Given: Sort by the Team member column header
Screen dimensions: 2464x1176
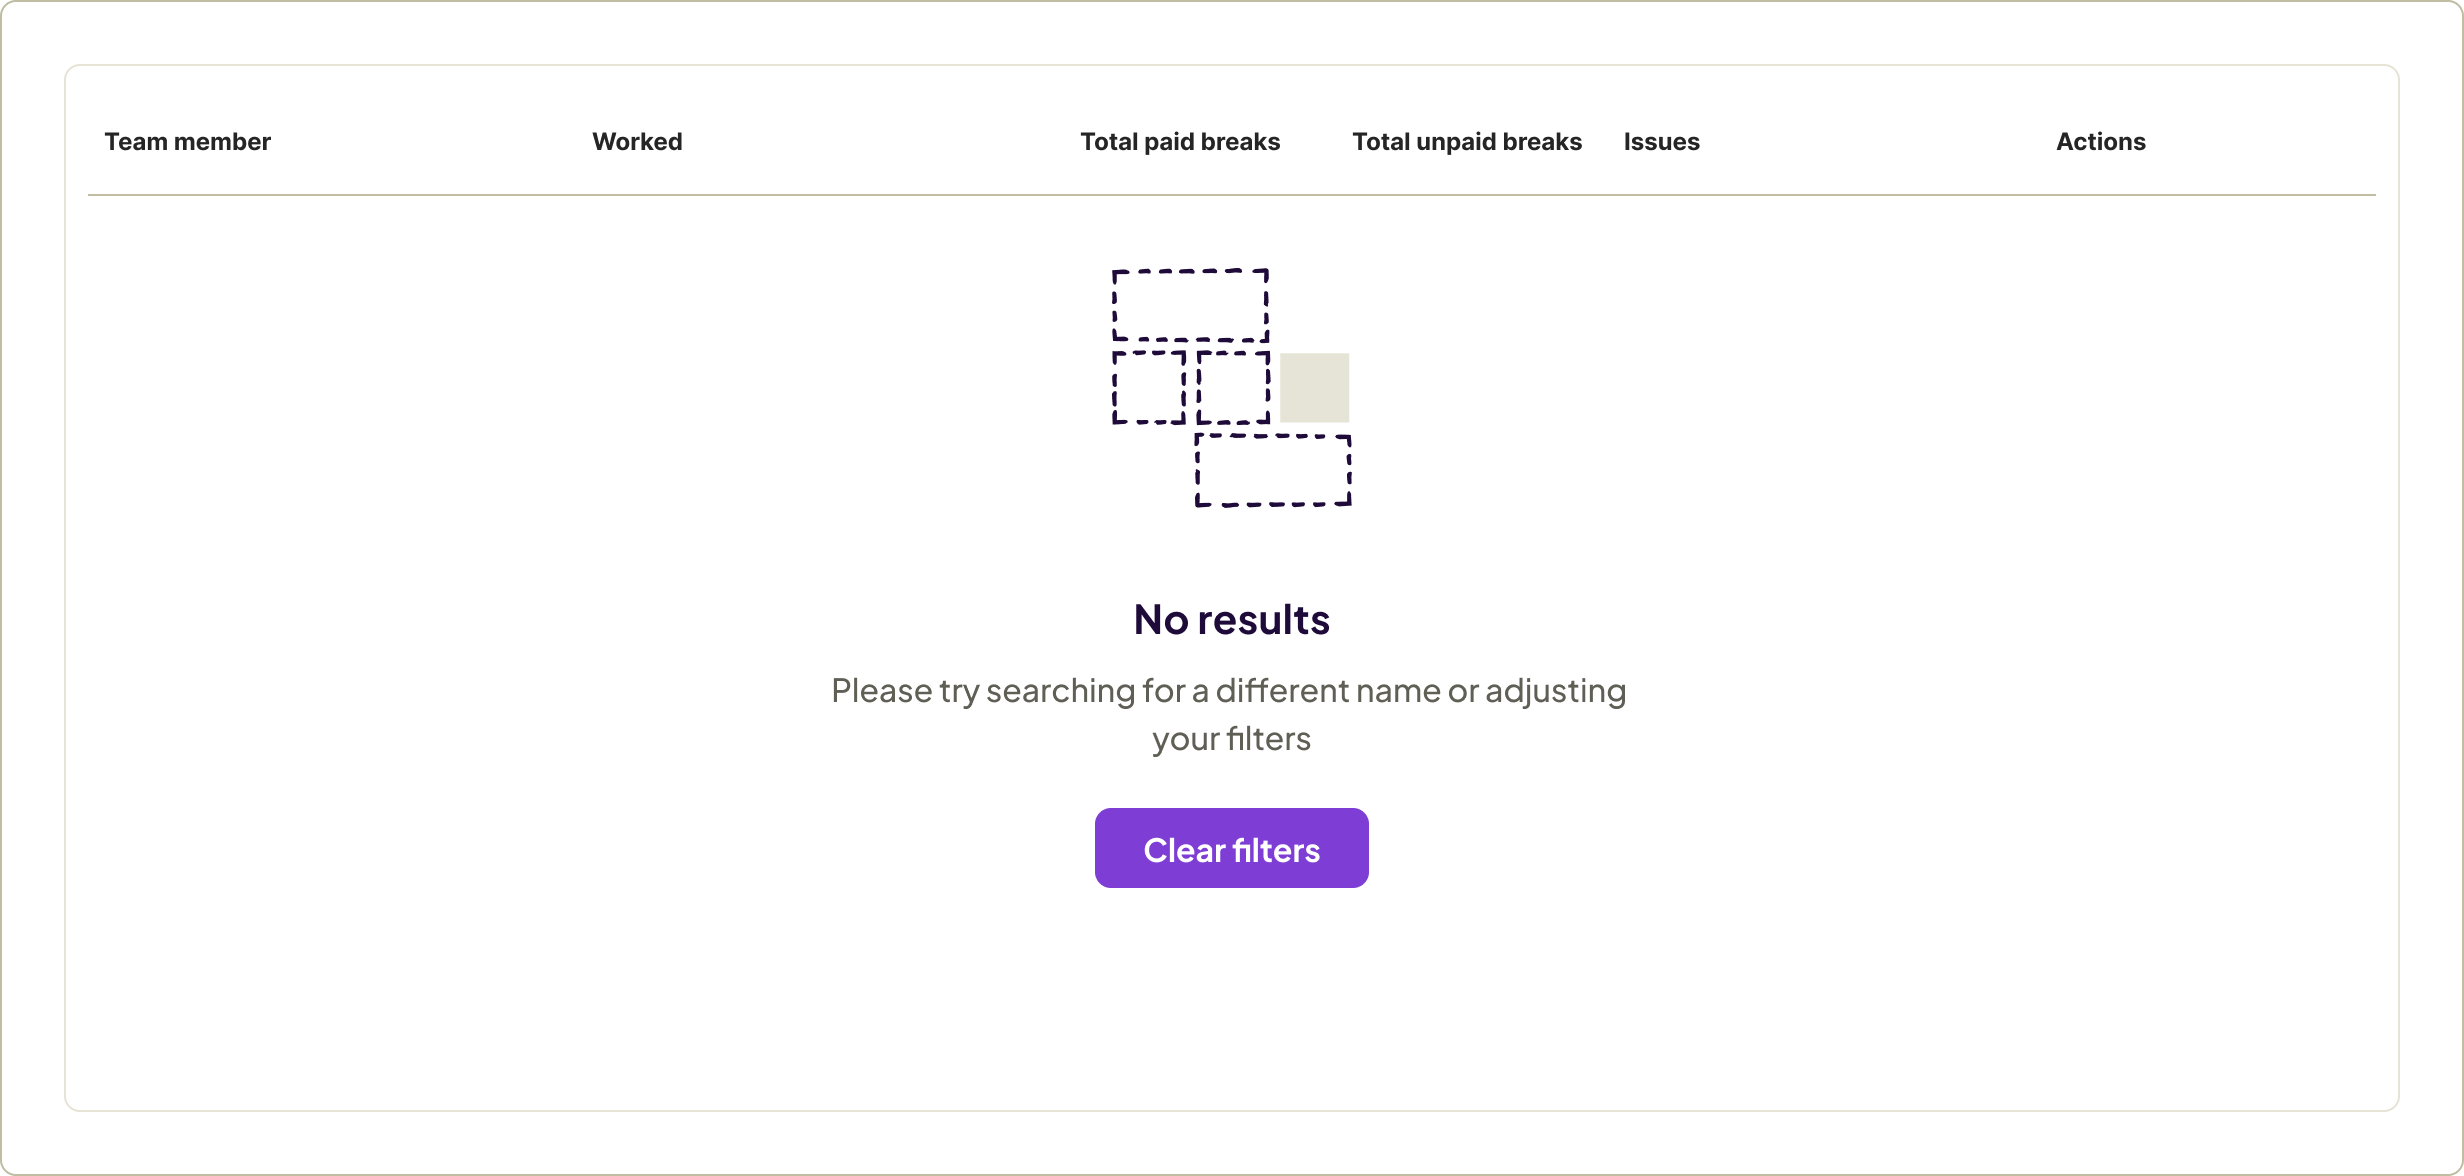Looking at the screenshot, I should (x=187, y=141).
